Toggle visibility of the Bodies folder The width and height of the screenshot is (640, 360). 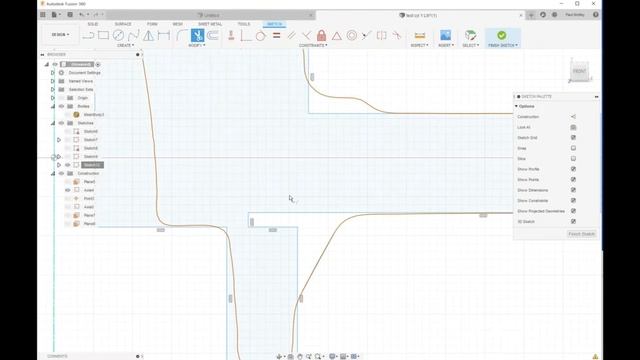(x=62, y=106)
